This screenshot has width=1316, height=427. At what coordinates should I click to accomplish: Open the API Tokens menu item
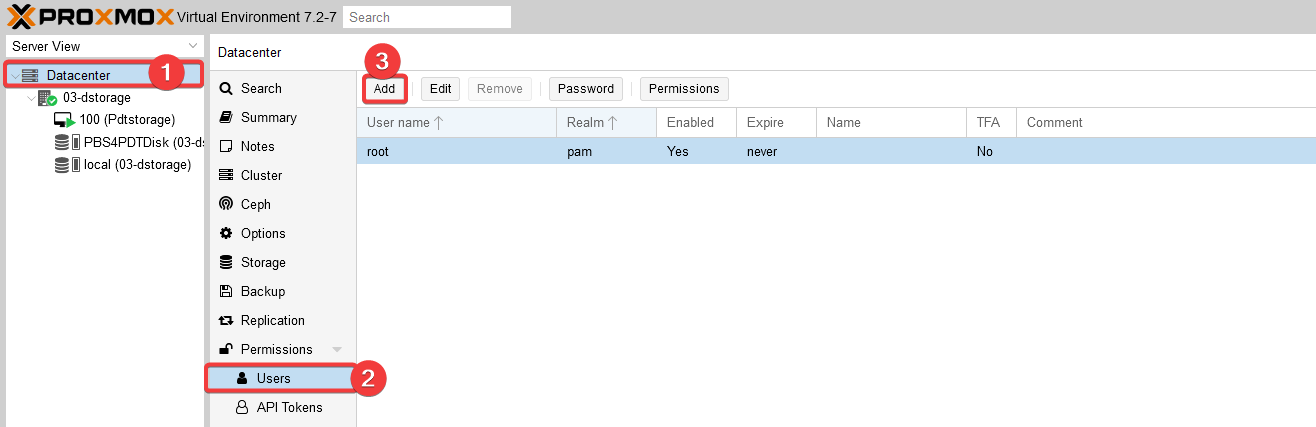coord(283,408)
